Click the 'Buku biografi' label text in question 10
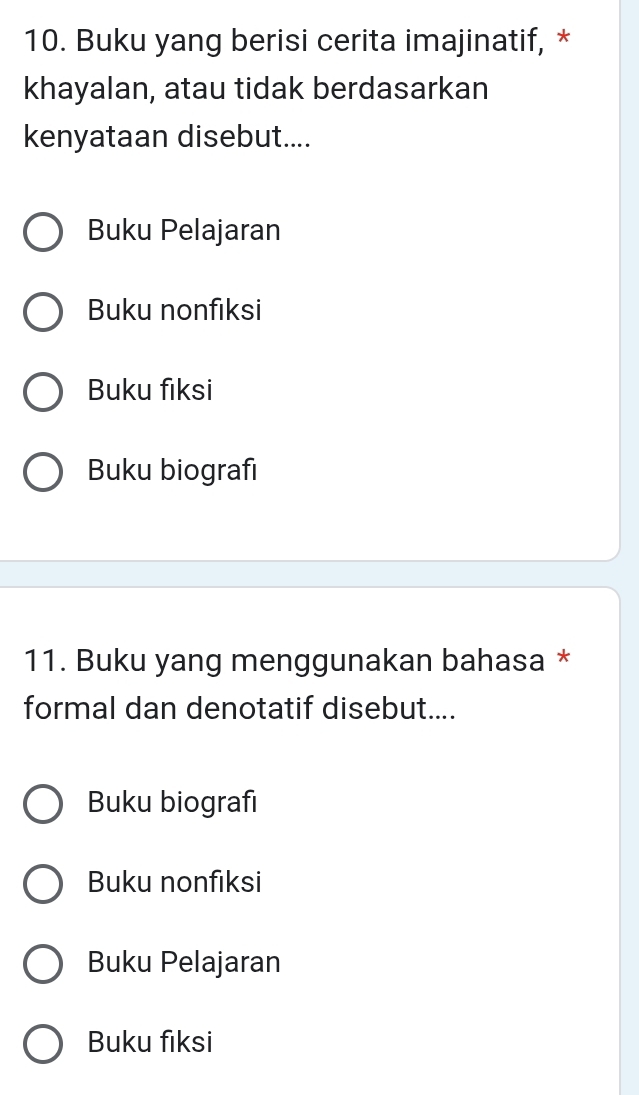This screenshot has height=1095, width=639. (172, 470)
